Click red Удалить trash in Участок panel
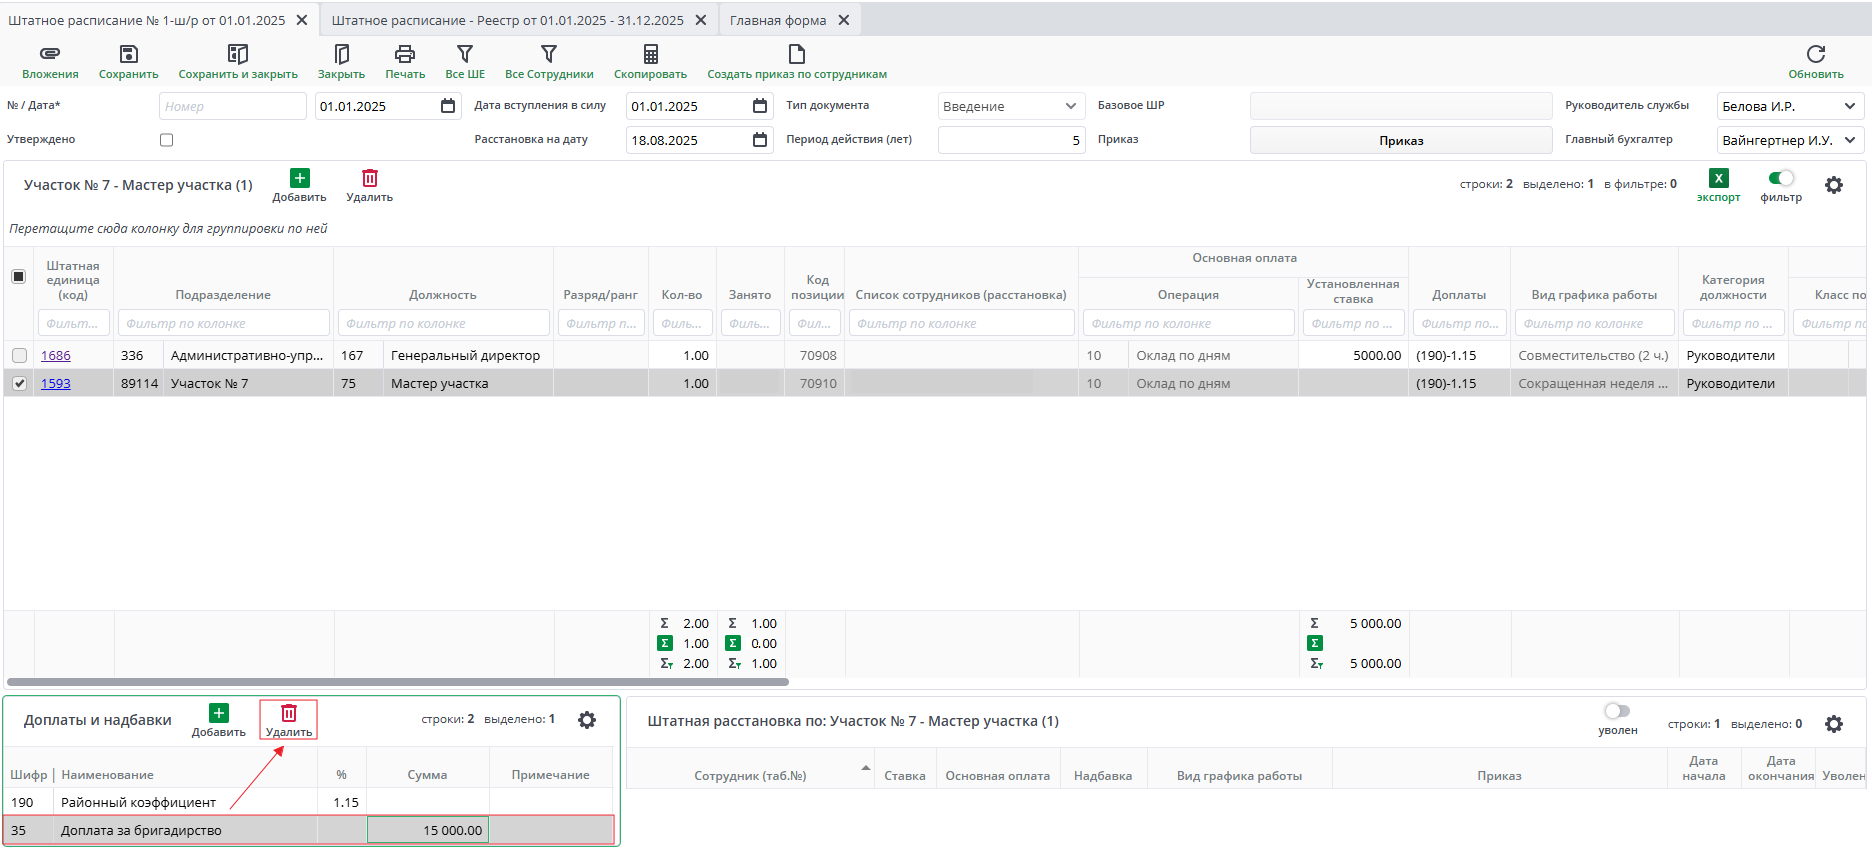This screenshot has width=1872, height=860. pos(370,178)
